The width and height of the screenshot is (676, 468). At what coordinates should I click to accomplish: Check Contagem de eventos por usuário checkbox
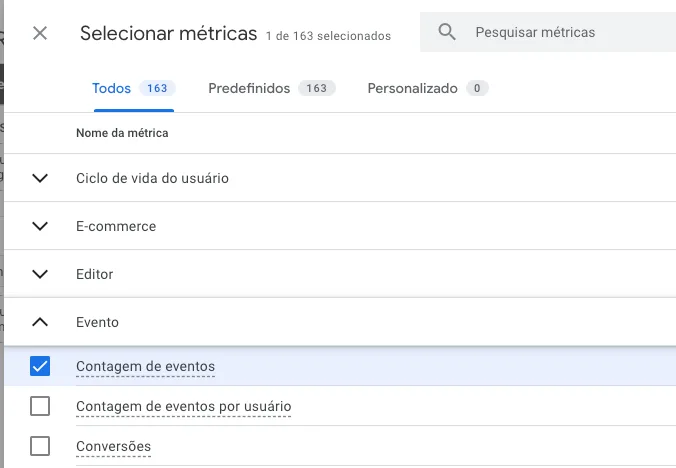click(x=40, y=406)
